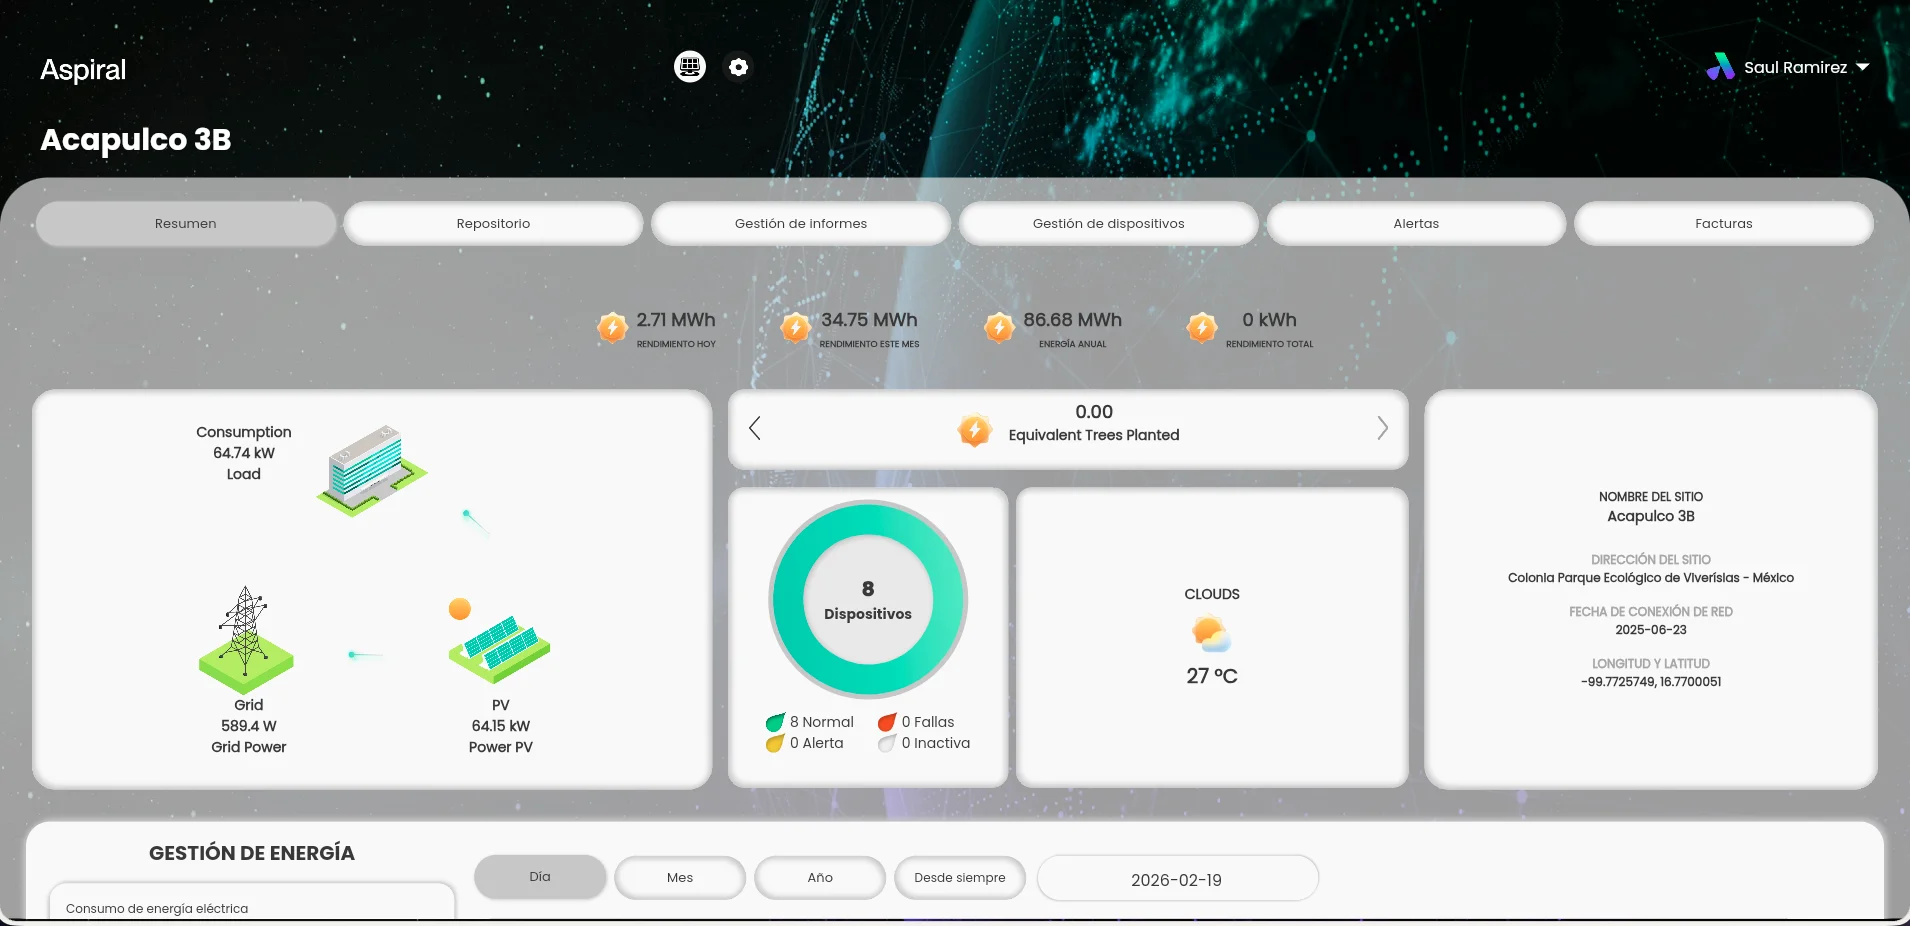
Task: Switch the time range to Año
Action: coord(820,877)
